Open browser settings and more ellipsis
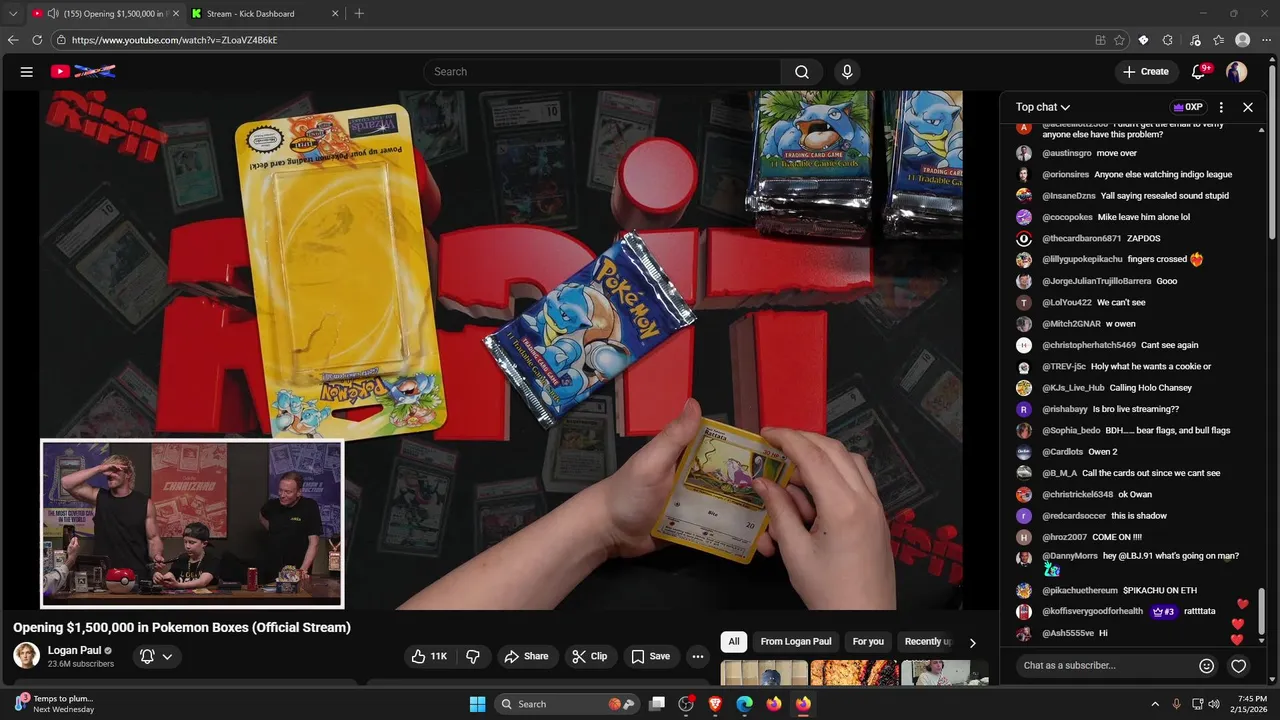1280x720 pixels. 1266,40
